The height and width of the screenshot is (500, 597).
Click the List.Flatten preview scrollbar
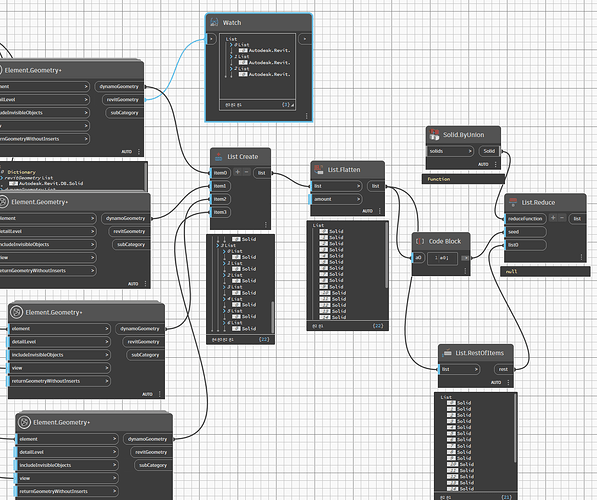(x=387, y=255)
